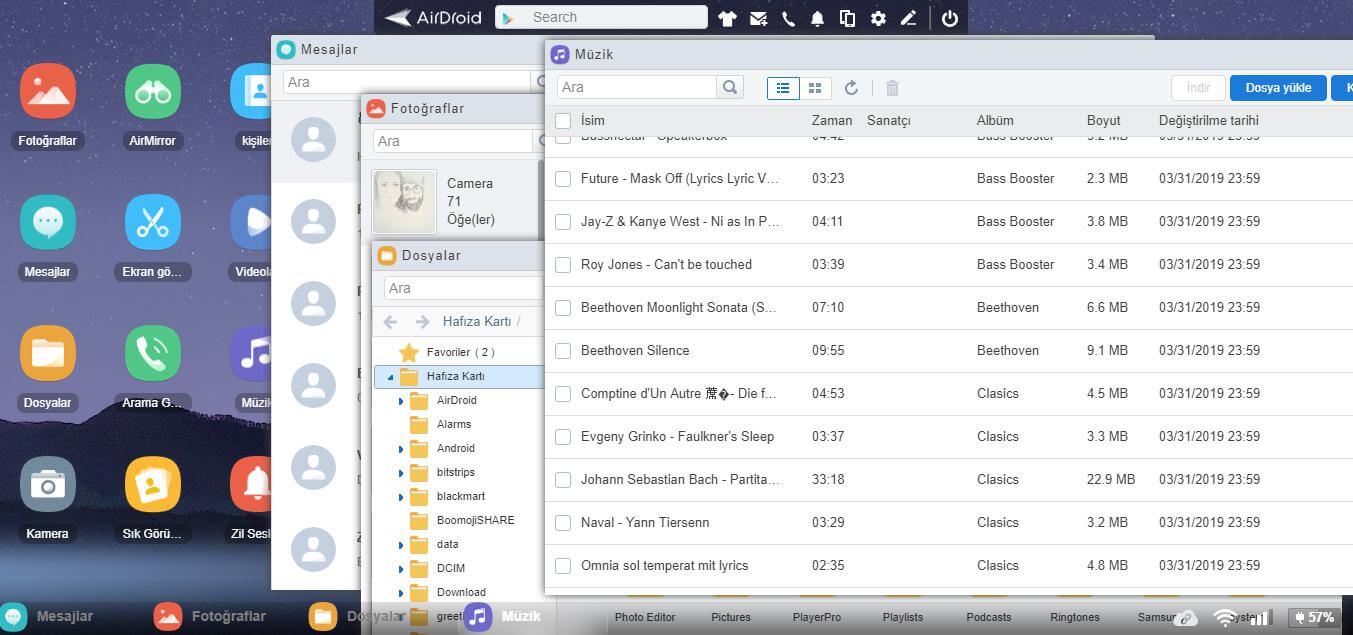Click the search magnifier button in the Müzik window

731,87
